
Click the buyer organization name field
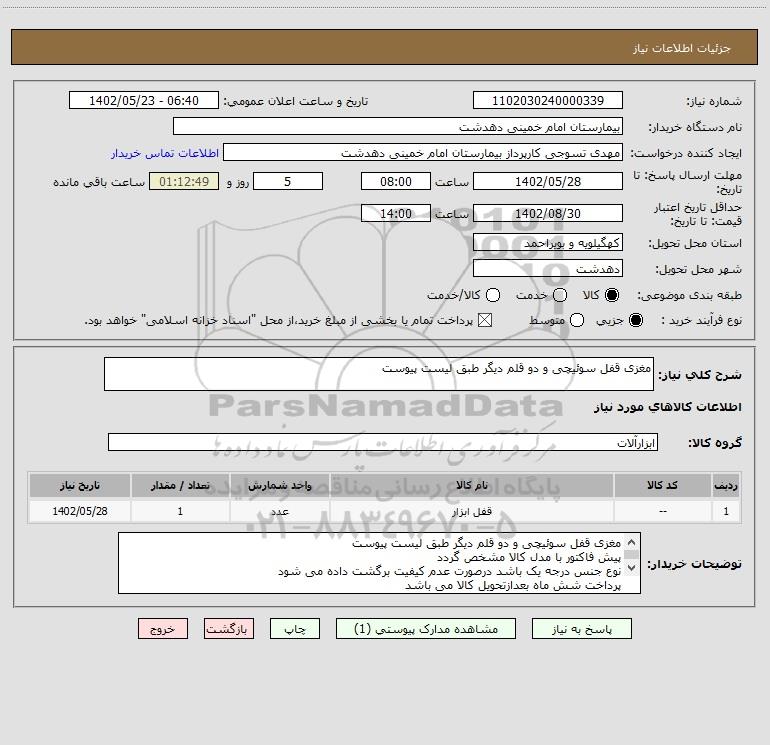398,126
